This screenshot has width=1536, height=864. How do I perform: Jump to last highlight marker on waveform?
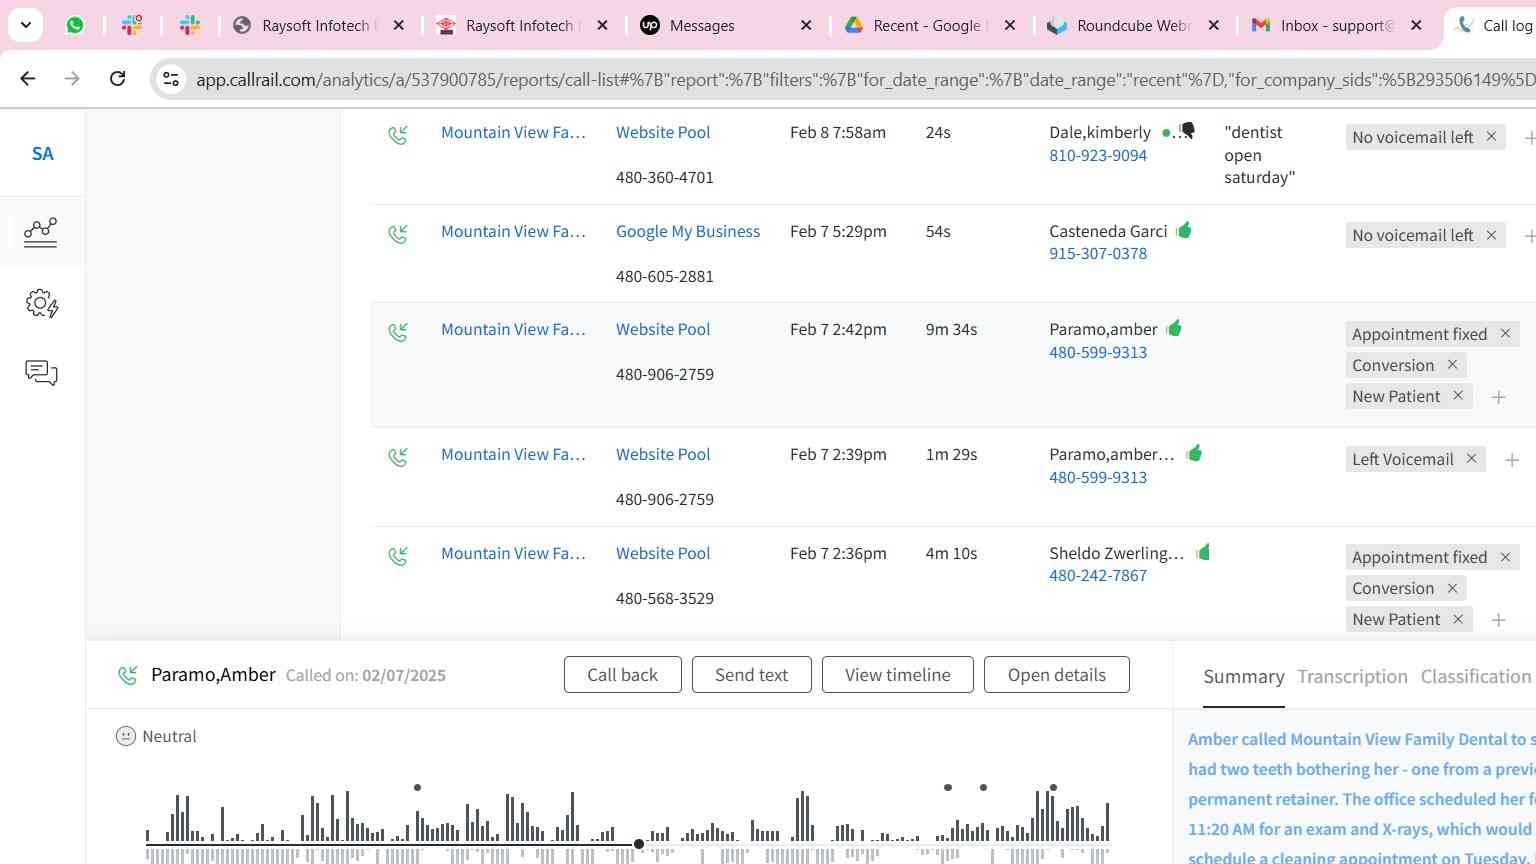click(x=1053, y=788)
